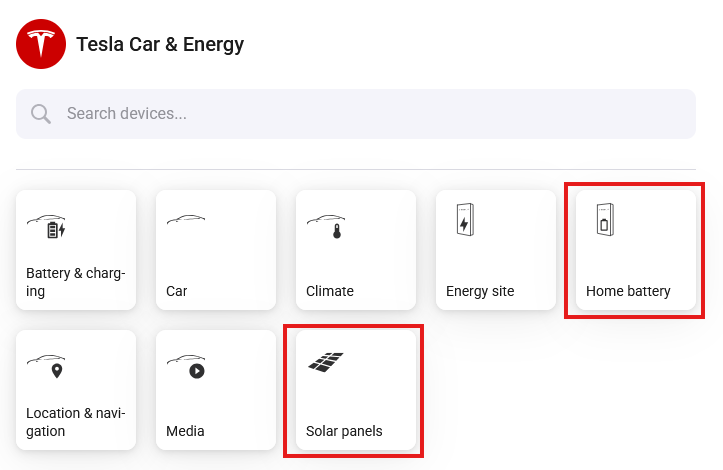Click the magnifying glass search icon
The width and height of the screenshot is (723, 470).
pos(41,113)
